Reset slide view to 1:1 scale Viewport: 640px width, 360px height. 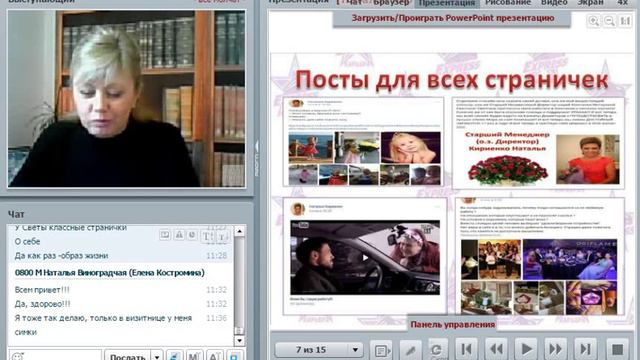coord(625,21)
